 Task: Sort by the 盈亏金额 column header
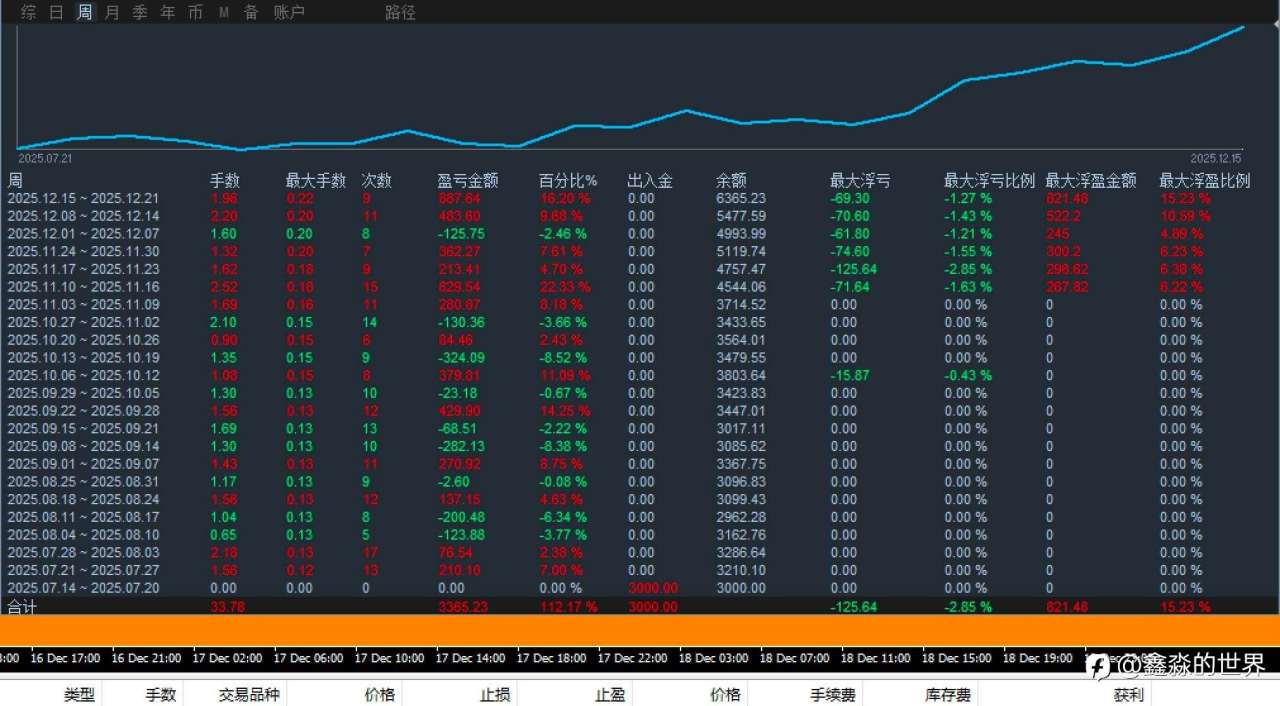point(467,181)
